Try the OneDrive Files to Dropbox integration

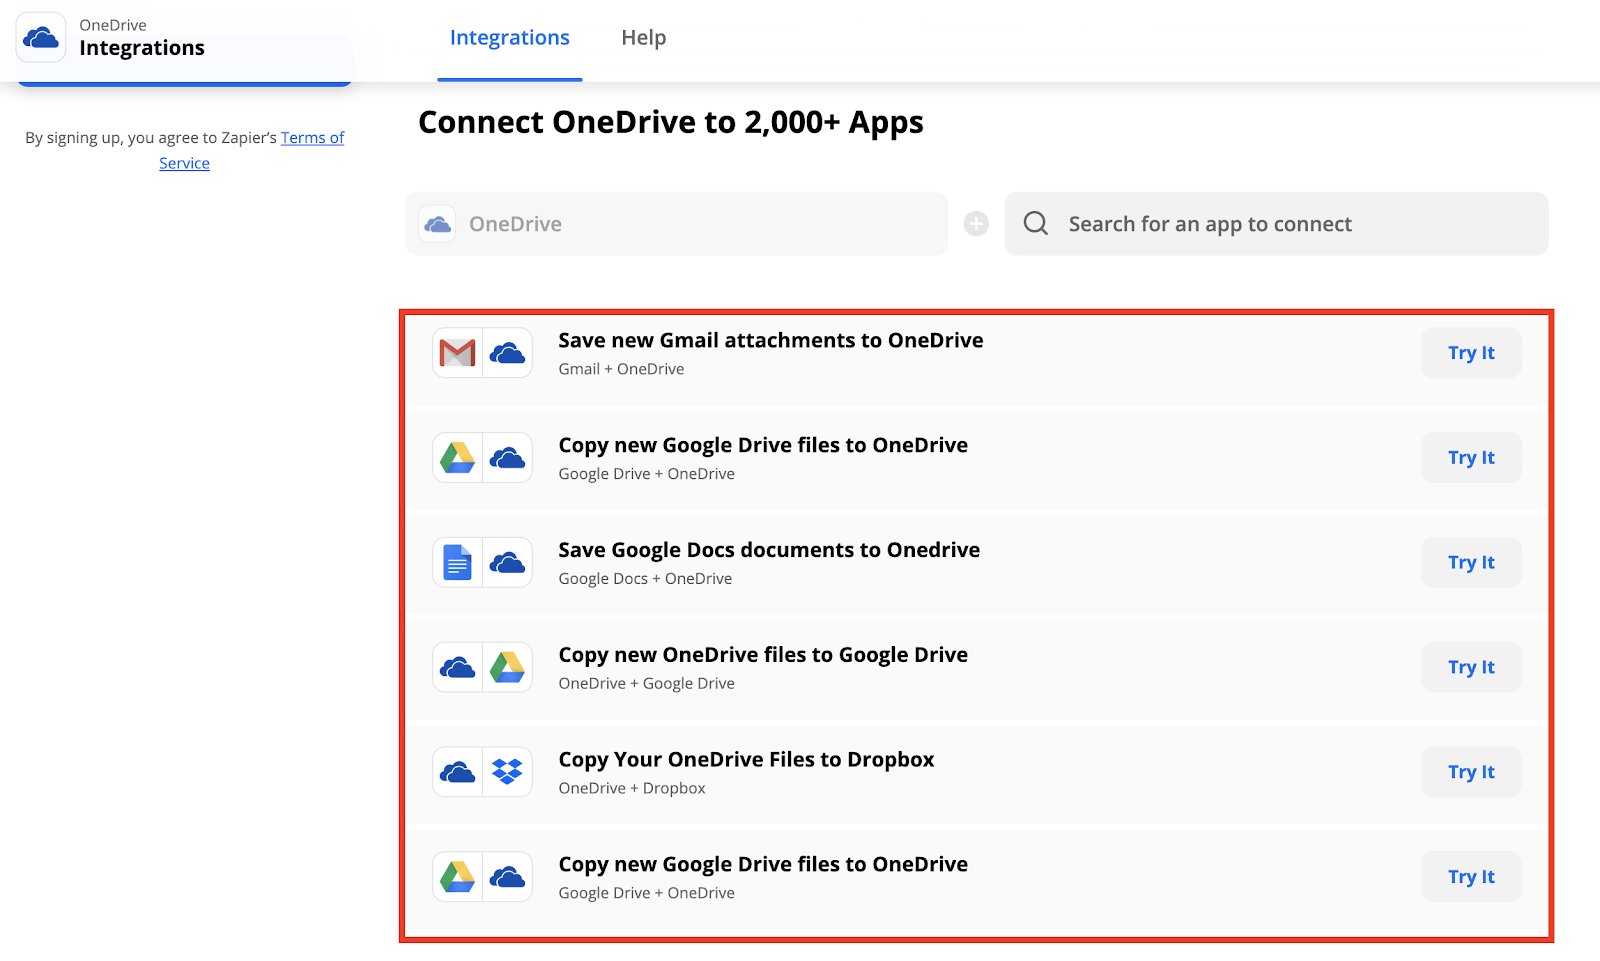pyautogui.click(x=1471, y=772)
